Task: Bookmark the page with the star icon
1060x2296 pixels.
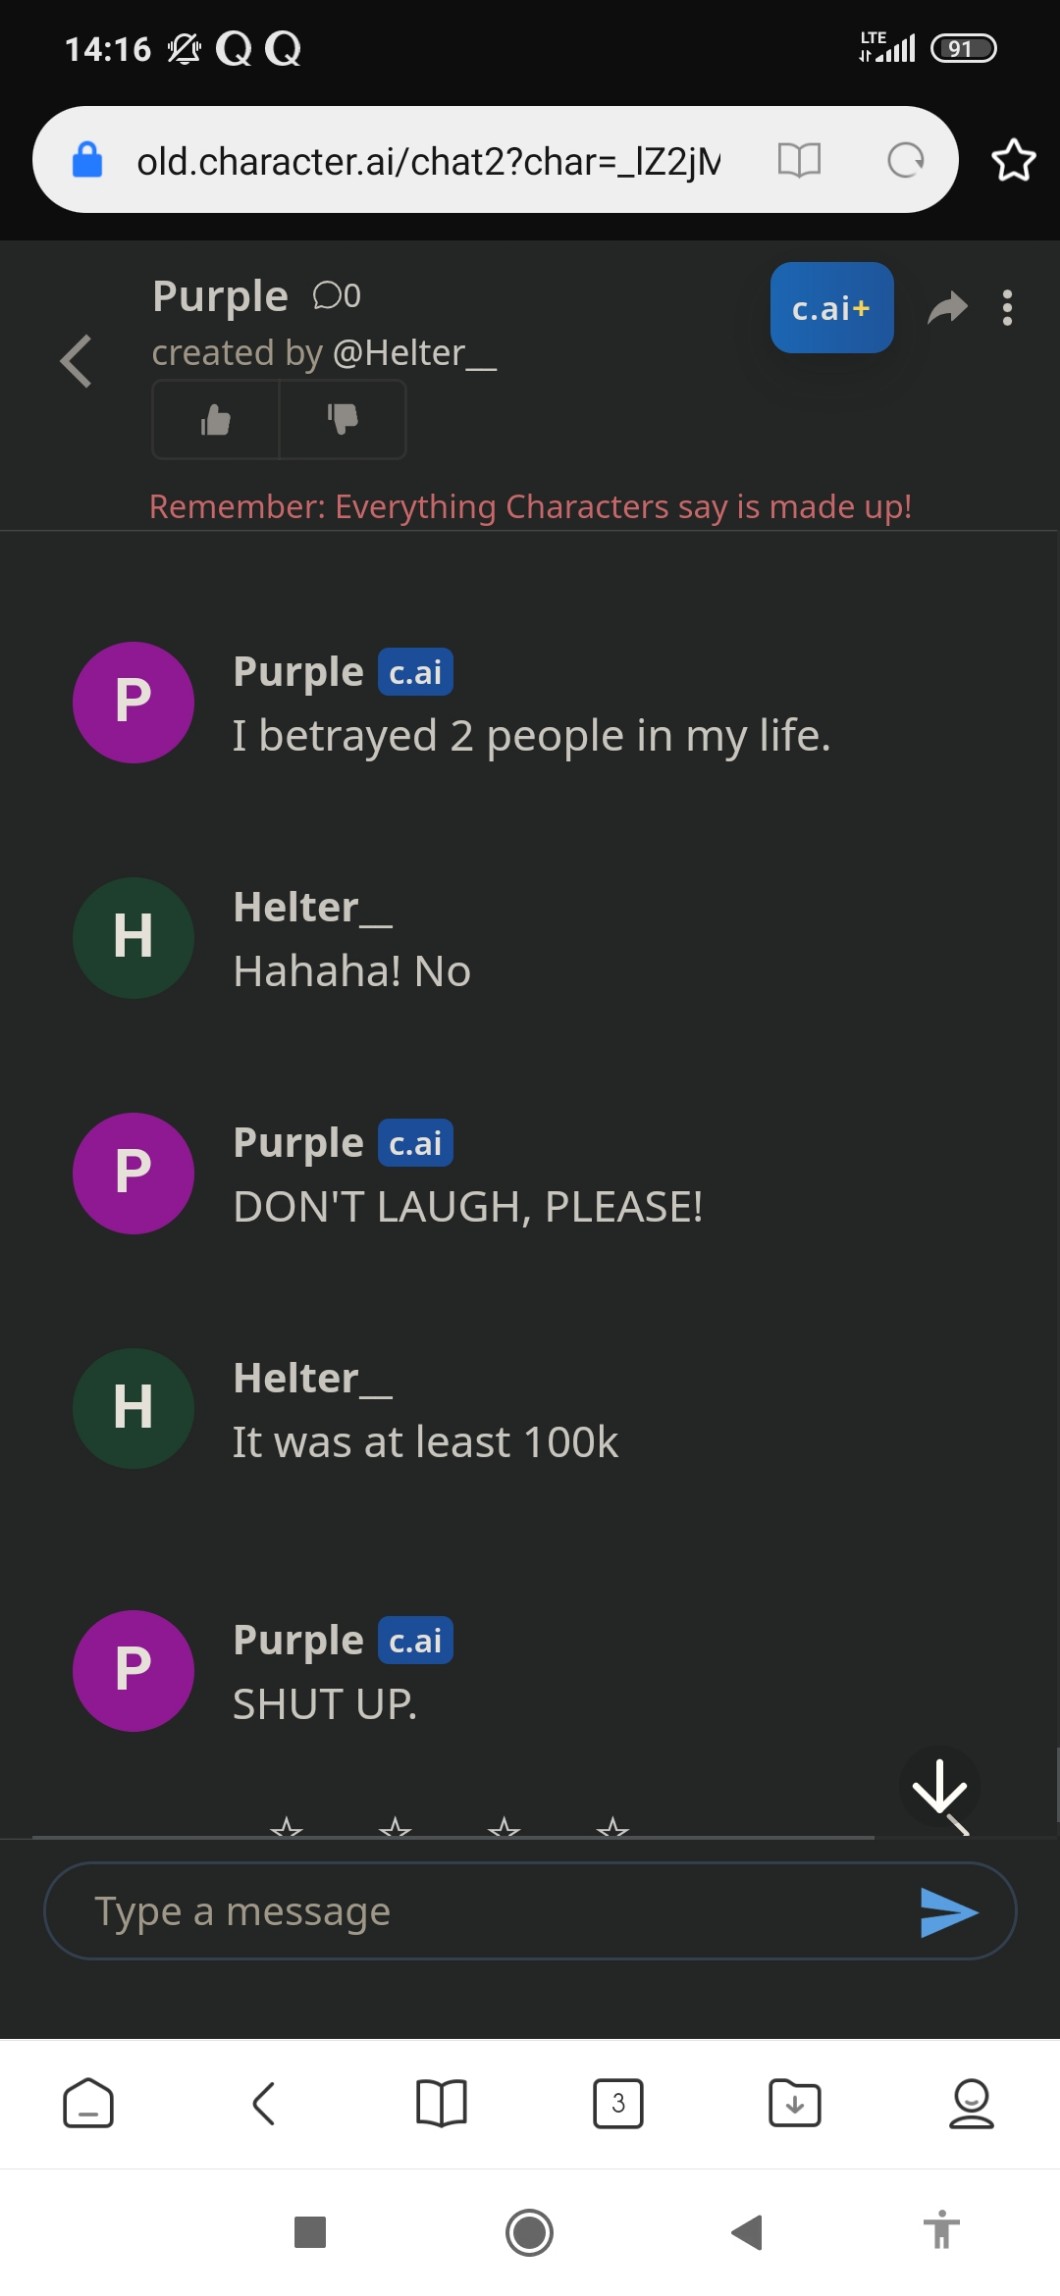Action: tap(1013, 160)
